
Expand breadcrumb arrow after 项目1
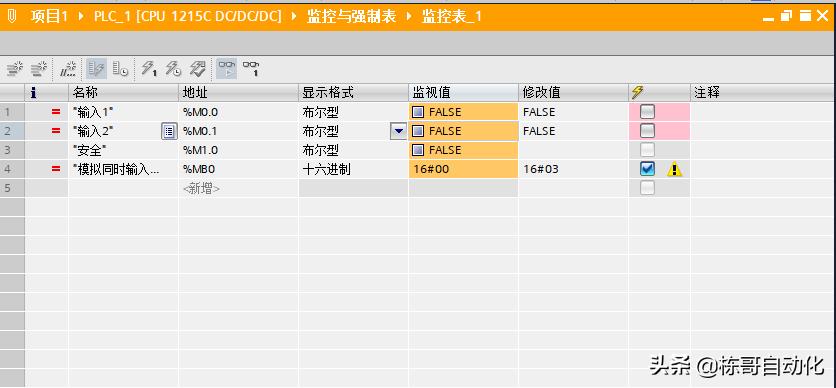click(81, 17)
